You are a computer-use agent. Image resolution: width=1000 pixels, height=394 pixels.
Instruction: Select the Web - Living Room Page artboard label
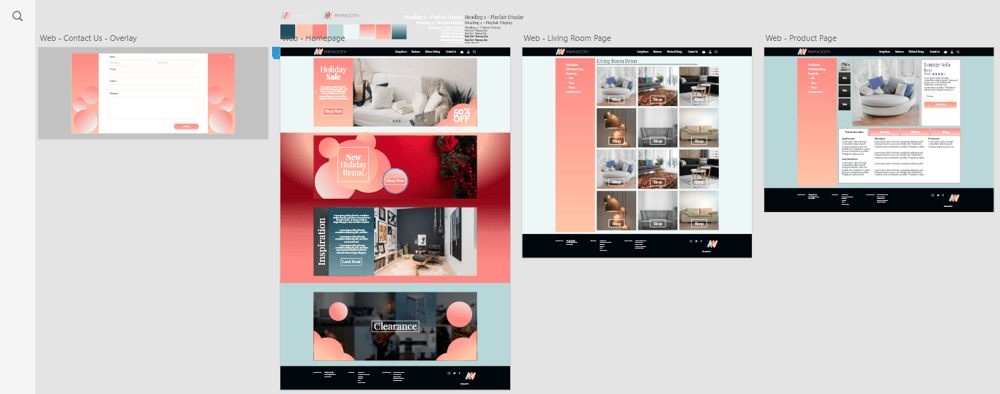567,38
